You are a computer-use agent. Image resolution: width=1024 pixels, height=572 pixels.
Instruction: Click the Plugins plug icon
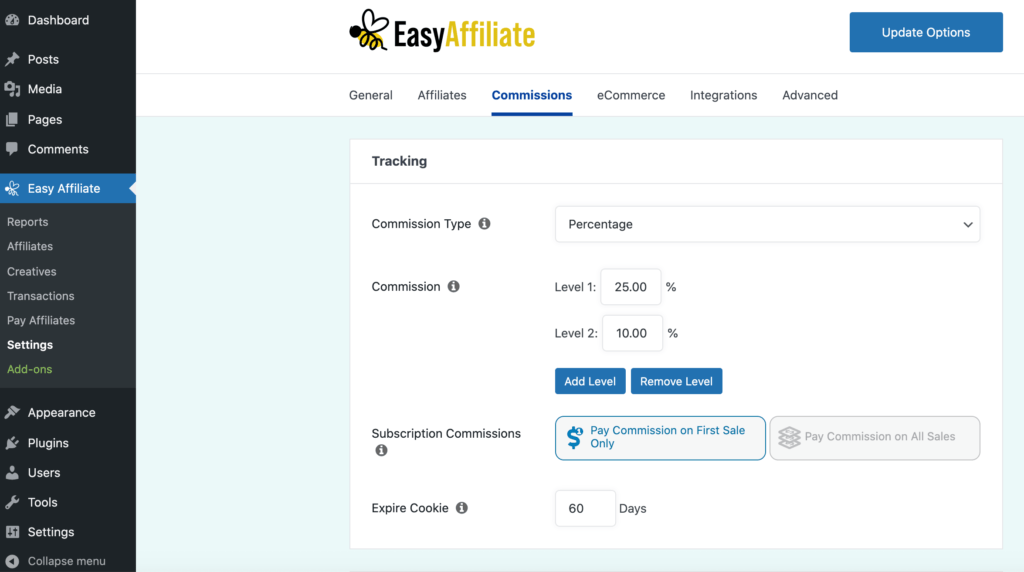(x=12, y=443)
